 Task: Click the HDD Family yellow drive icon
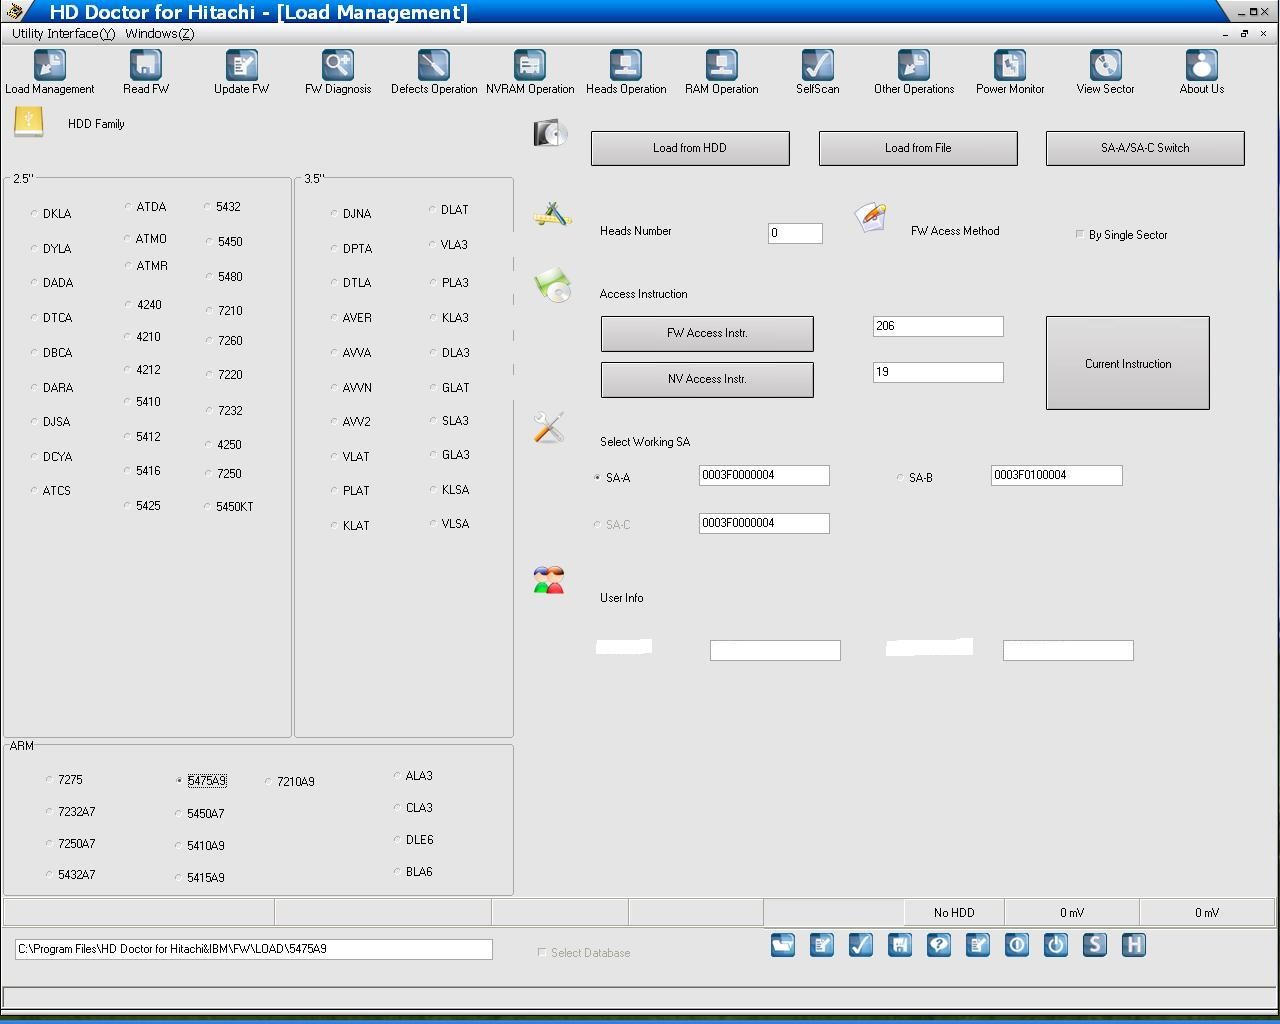tap(28, 123)
